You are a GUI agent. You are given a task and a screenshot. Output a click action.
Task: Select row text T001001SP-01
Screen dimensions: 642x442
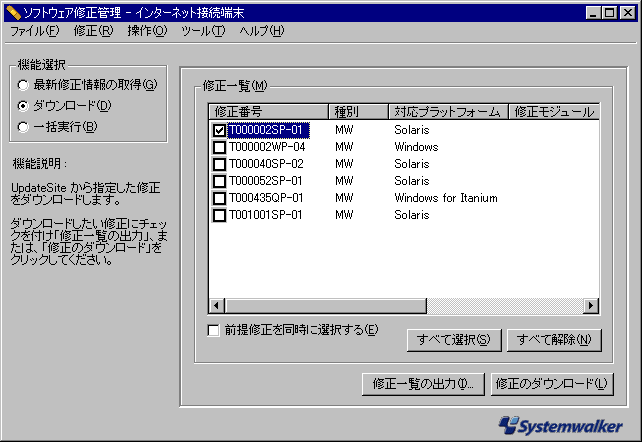point(266,215)
